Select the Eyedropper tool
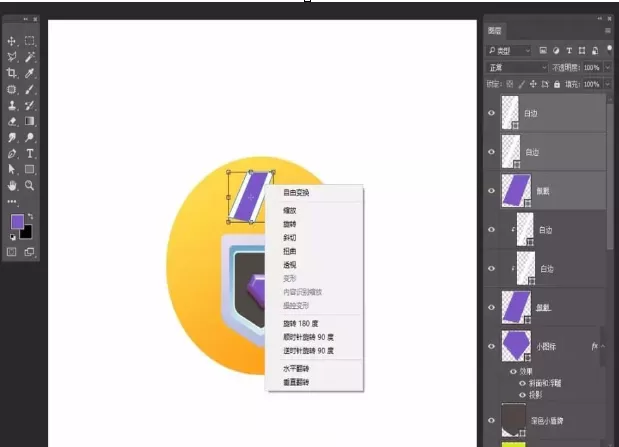The height and width of the screenshot is (447, 619). click(x=30, y=73)
